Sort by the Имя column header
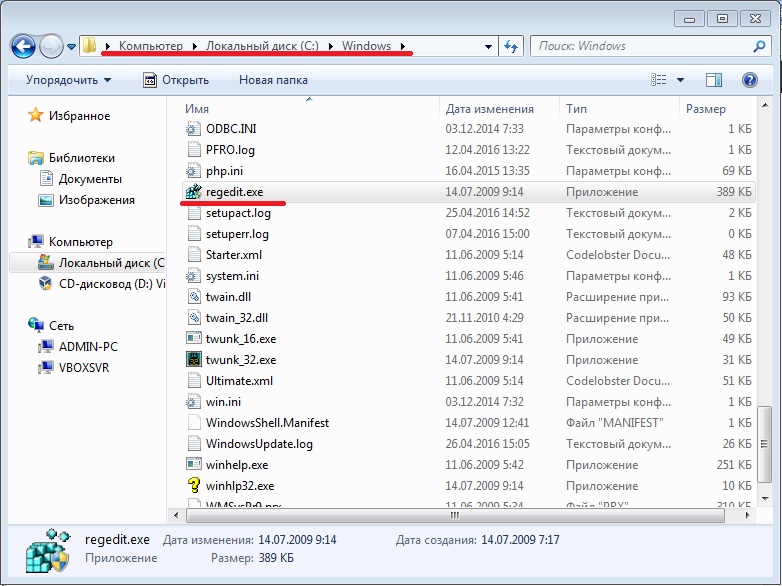This screenshot has width=782, height=586. (196, 108)
